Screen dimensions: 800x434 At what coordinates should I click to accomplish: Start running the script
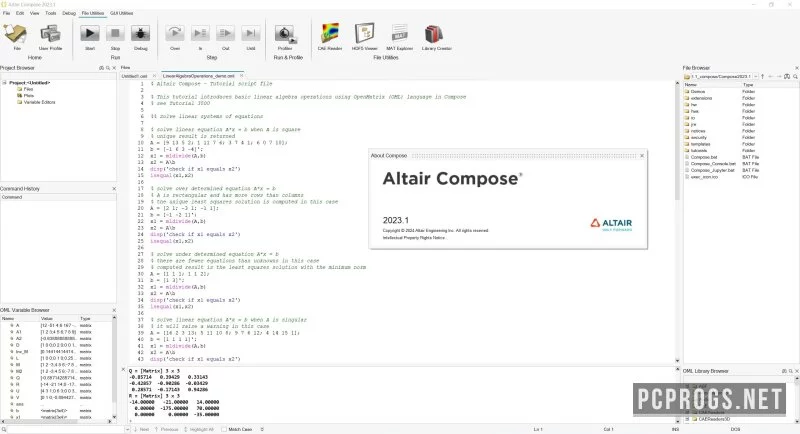pyautogui.click(x=90, y=35)
